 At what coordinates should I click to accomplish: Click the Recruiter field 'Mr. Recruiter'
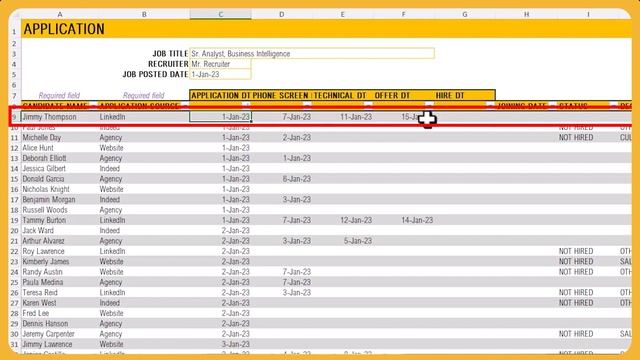coord(220,64)
